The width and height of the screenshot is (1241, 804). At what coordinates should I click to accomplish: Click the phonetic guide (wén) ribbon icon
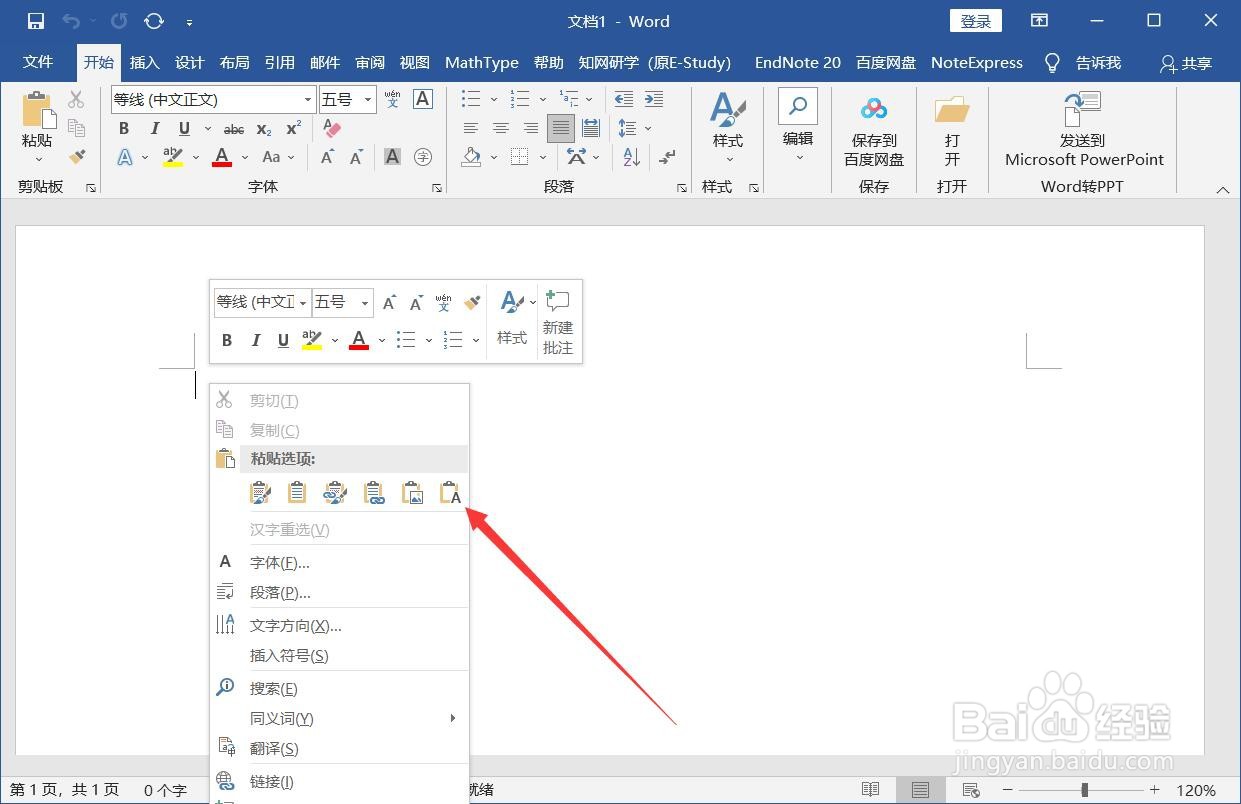(x=392, y=99)
